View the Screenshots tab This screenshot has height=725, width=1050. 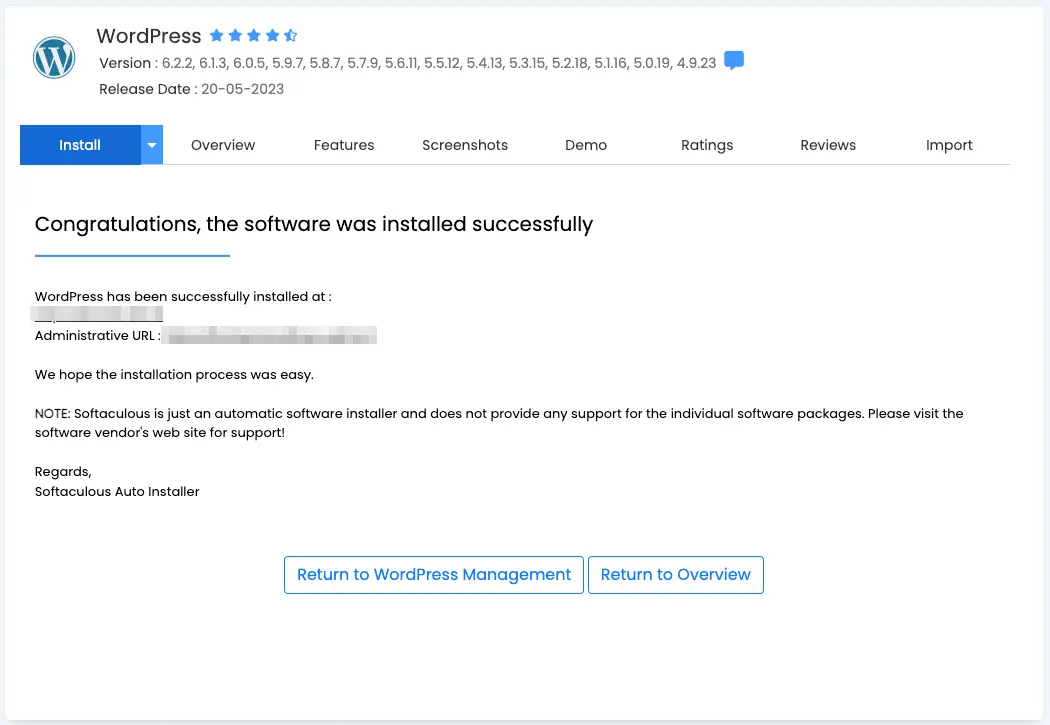[465, 145]
